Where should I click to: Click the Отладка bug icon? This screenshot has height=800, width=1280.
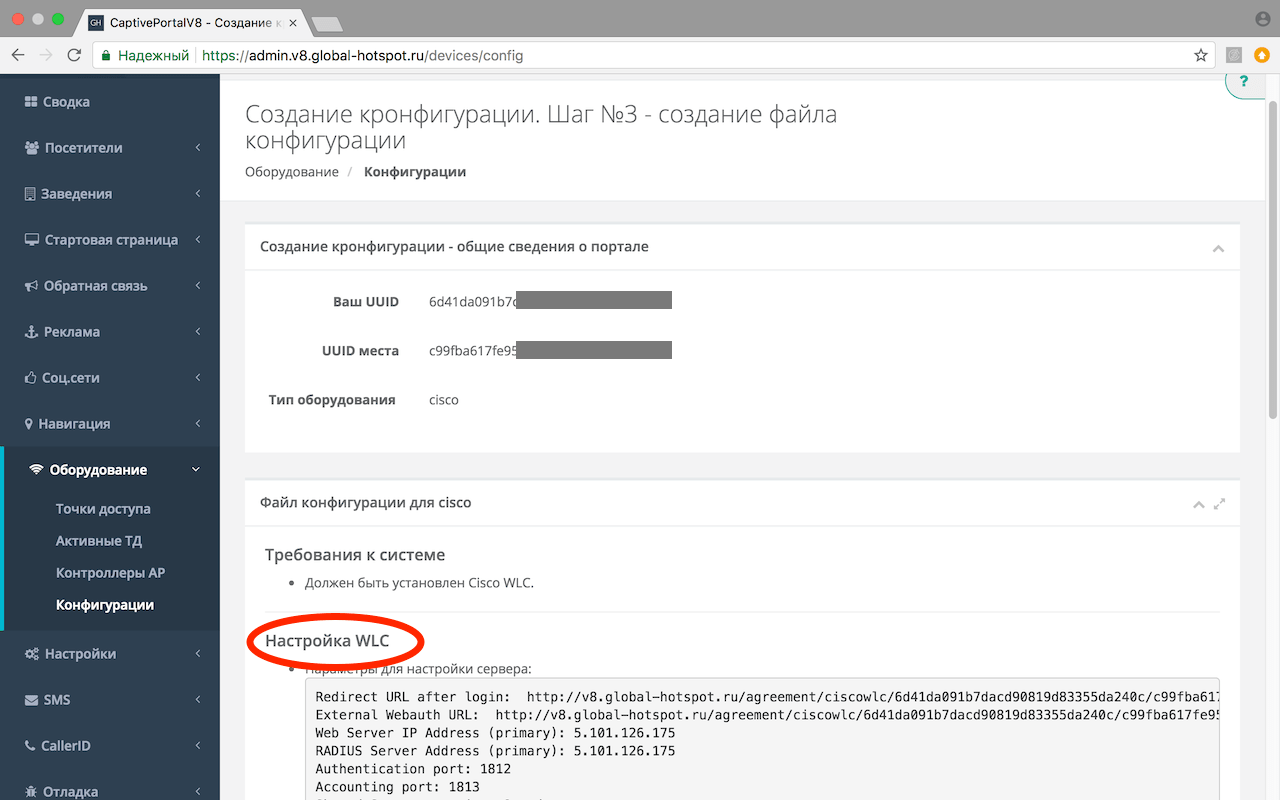click(31, 792)
